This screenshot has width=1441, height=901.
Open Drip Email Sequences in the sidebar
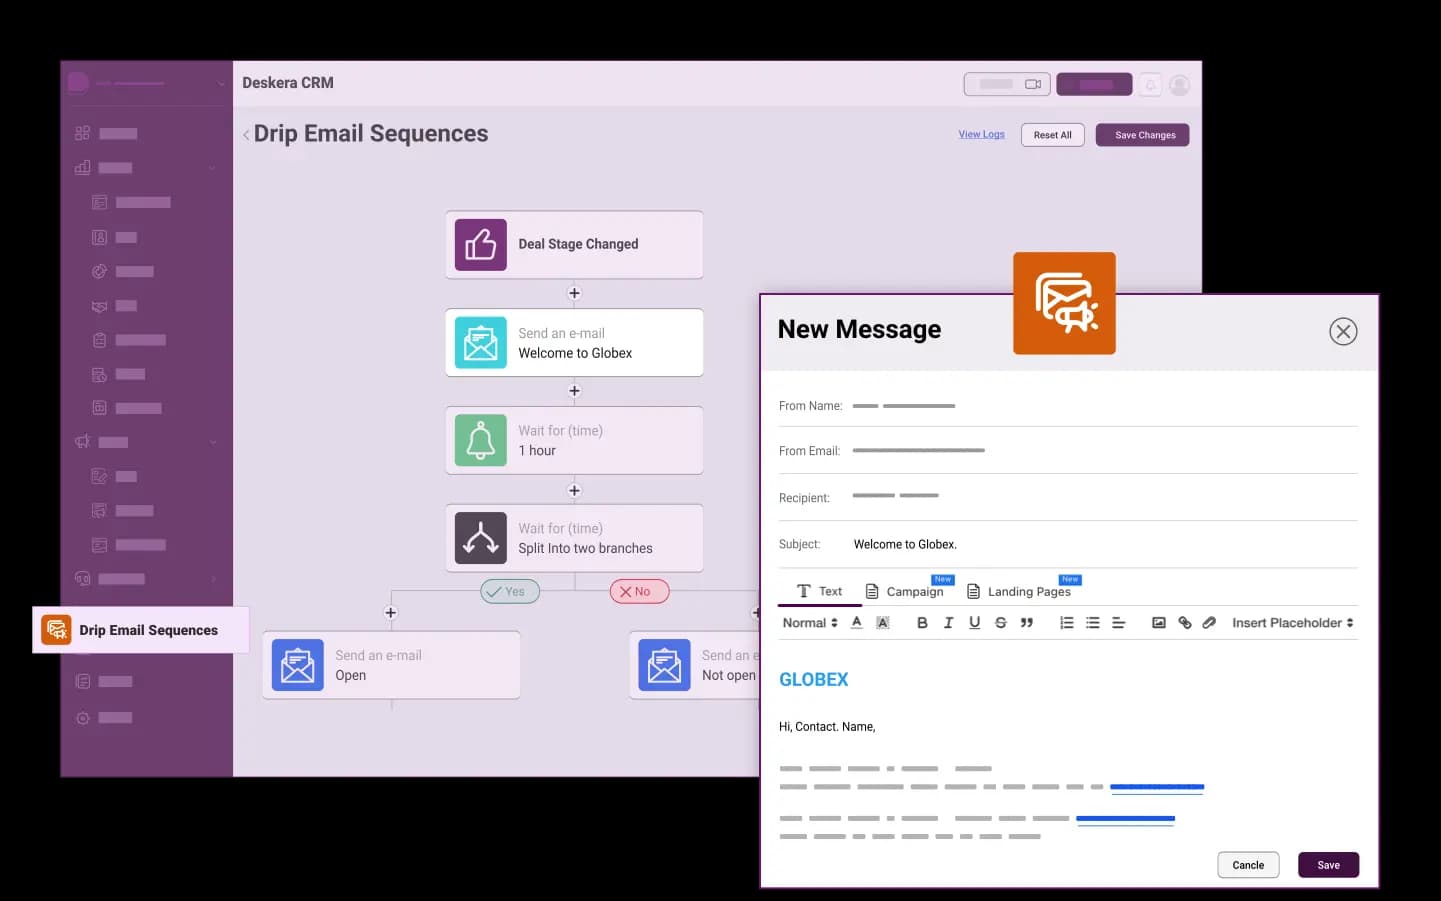(141, 630)
